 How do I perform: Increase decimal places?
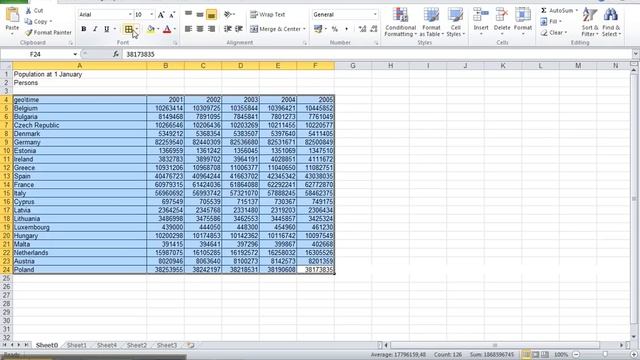click(362, 29)
